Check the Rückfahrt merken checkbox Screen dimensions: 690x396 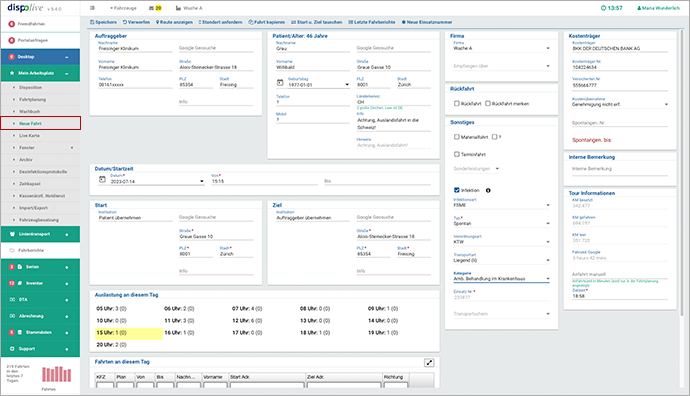[x=488, y=103]
